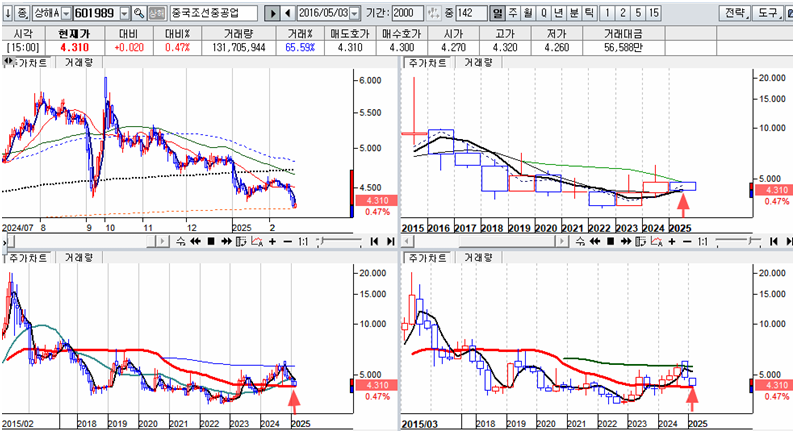Click the 1:1 ratio reset under top-left chart
This screenshot has width=794, height=431.
pos(302,242)
